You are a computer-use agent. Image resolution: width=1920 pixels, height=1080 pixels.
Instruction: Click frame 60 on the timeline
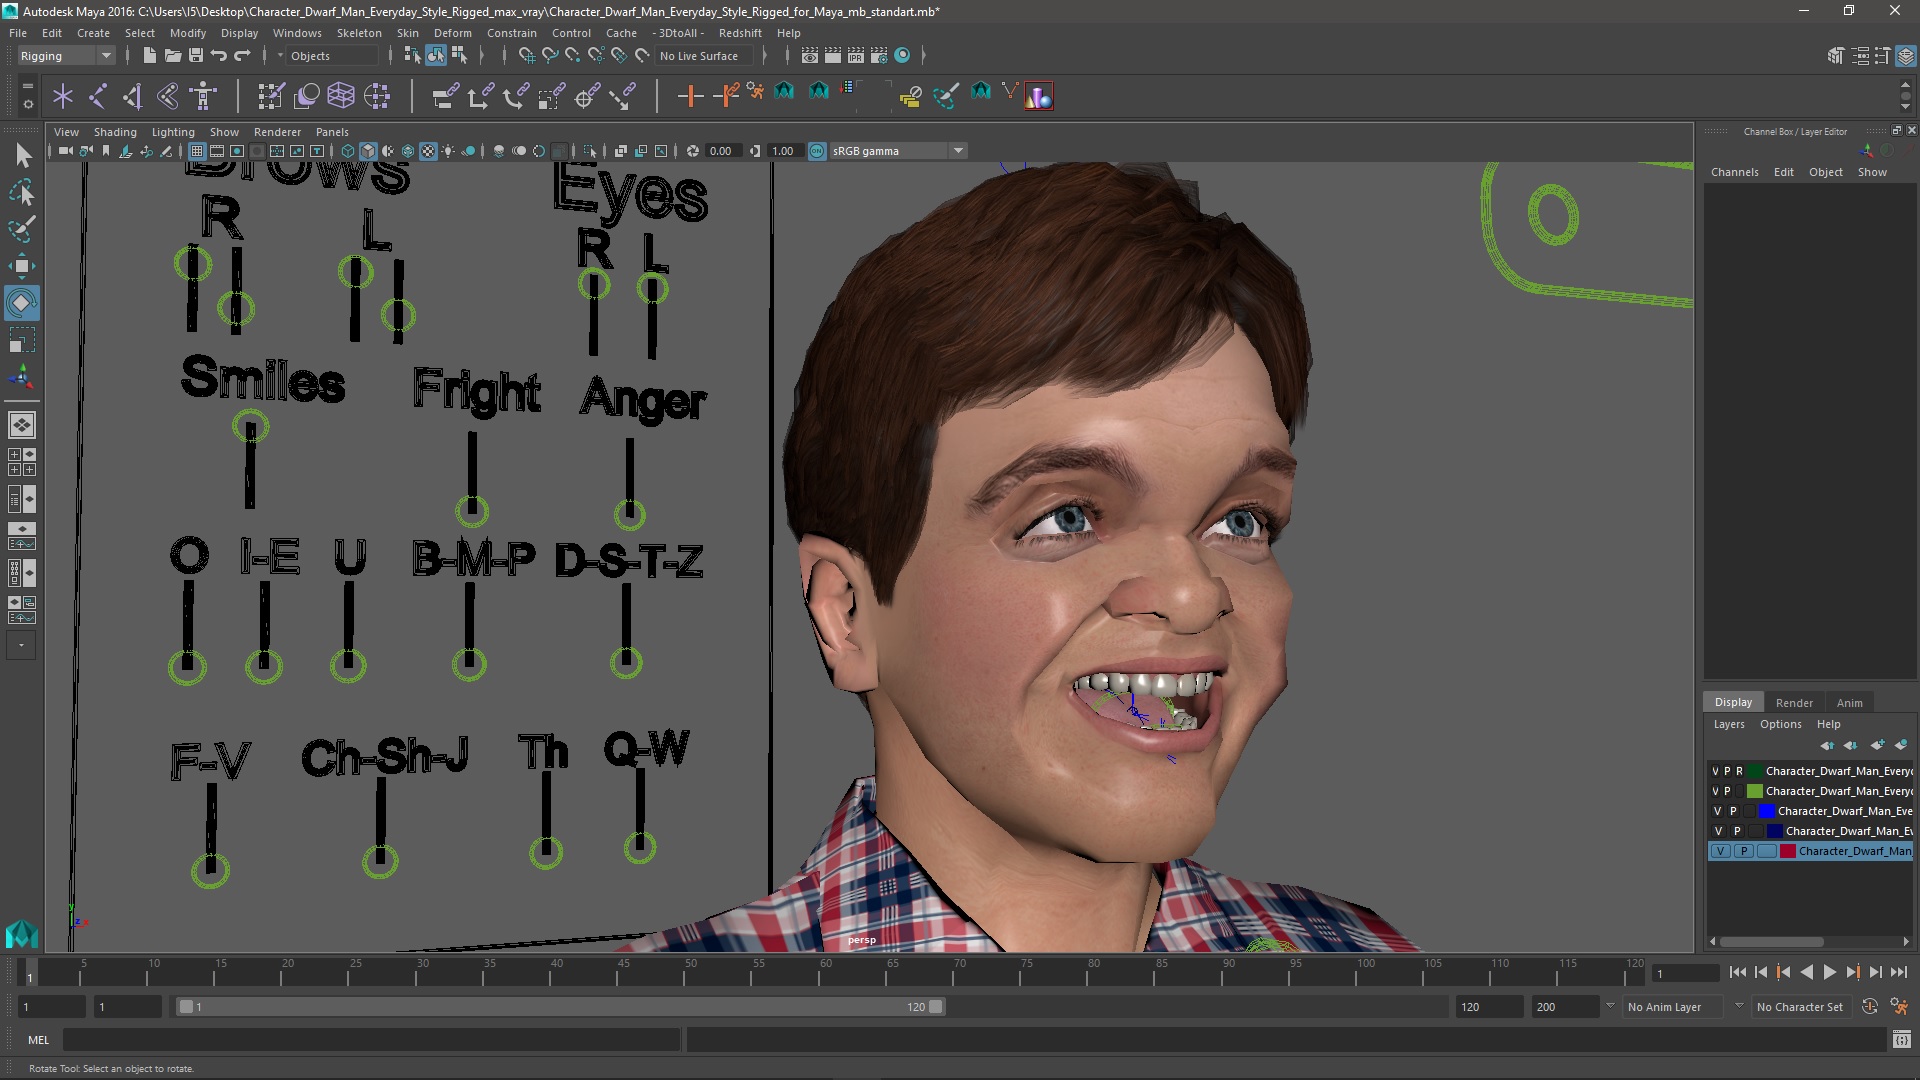[x=825, y=972]
